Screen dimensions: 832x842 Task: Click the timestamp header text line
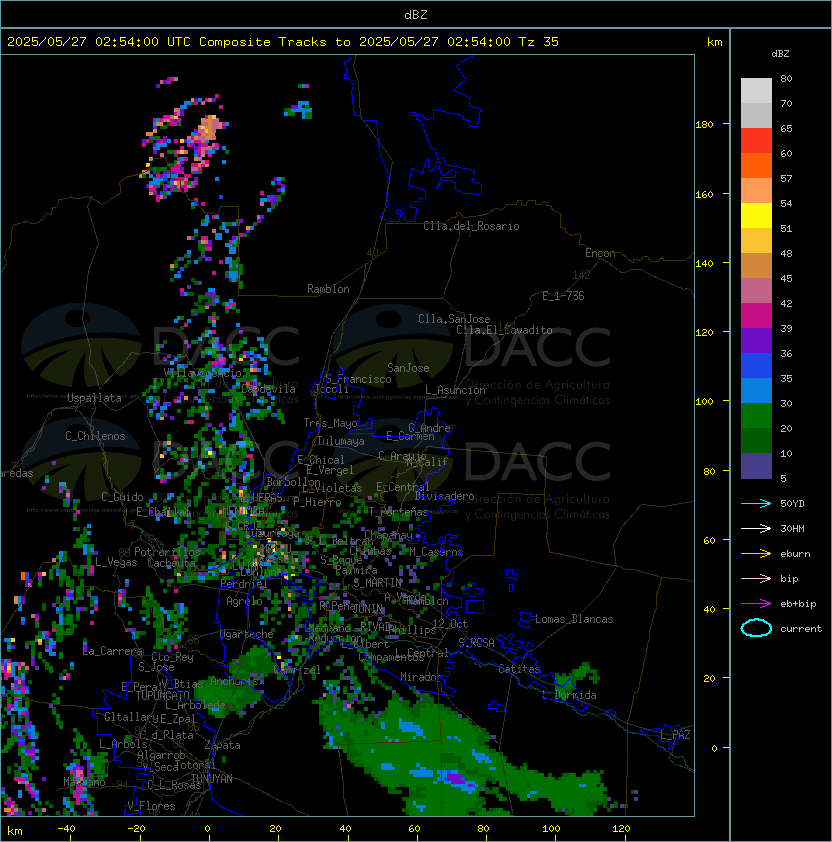pyautogui.click(x=283, y=42)
